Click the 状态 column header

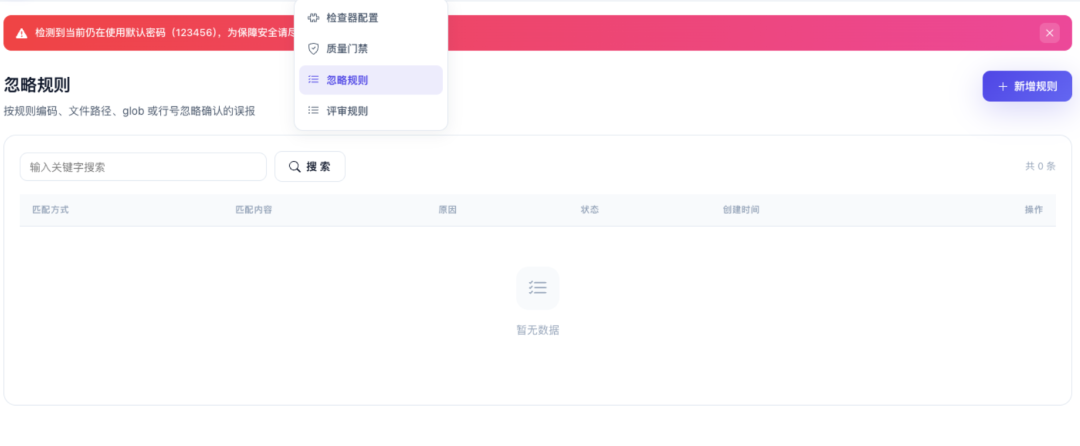[590, 209]
